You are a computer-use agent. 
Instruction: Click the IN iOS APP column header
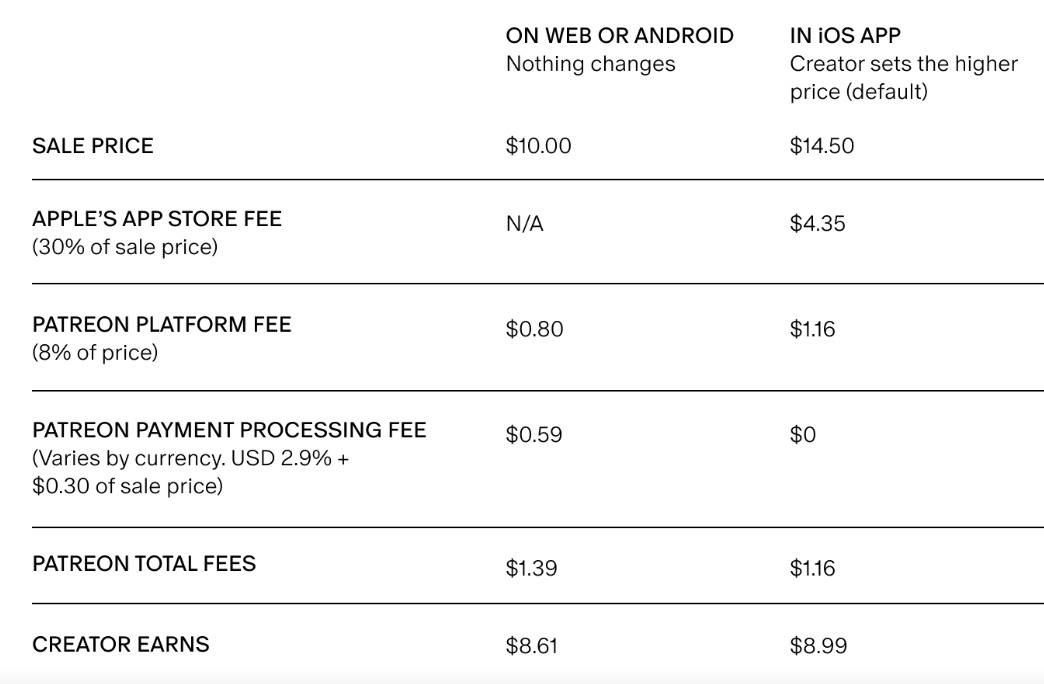click(845, 35)
